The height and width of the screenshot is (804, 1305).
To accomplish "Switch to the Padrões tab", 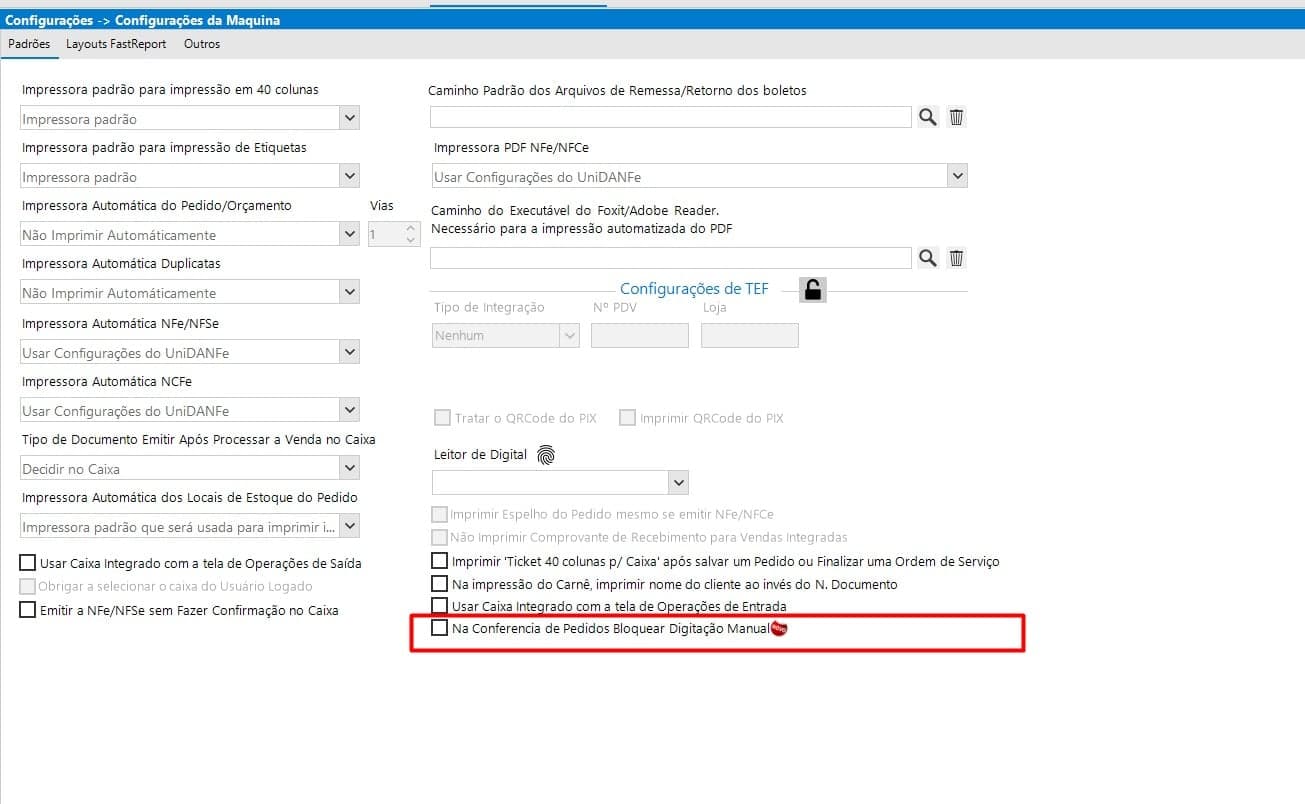I will (29, 44).
